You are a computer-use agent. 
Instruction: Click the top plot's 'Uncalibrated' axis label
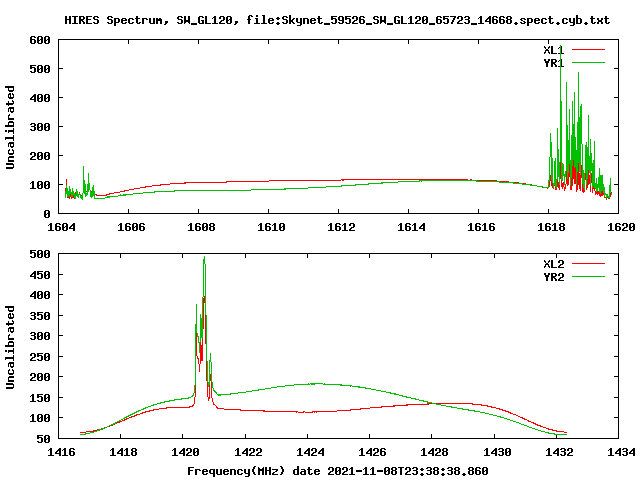10,127
